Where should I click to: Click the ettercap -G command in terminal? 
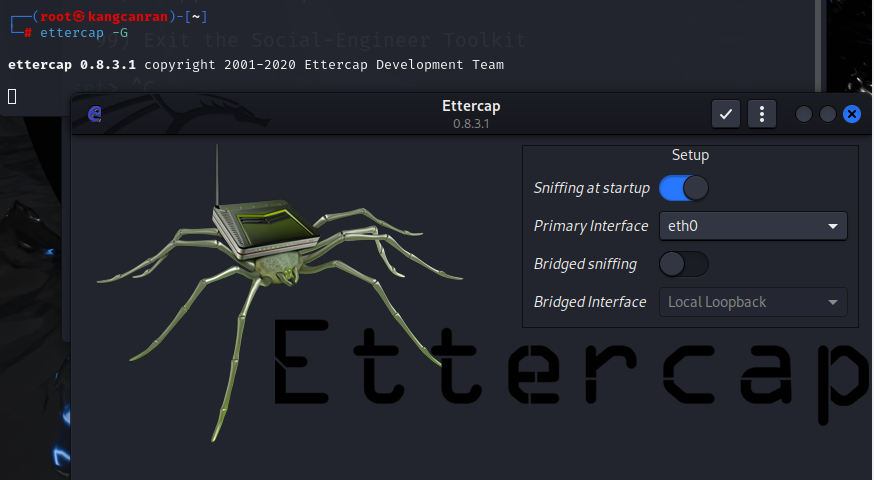(84, 33)
